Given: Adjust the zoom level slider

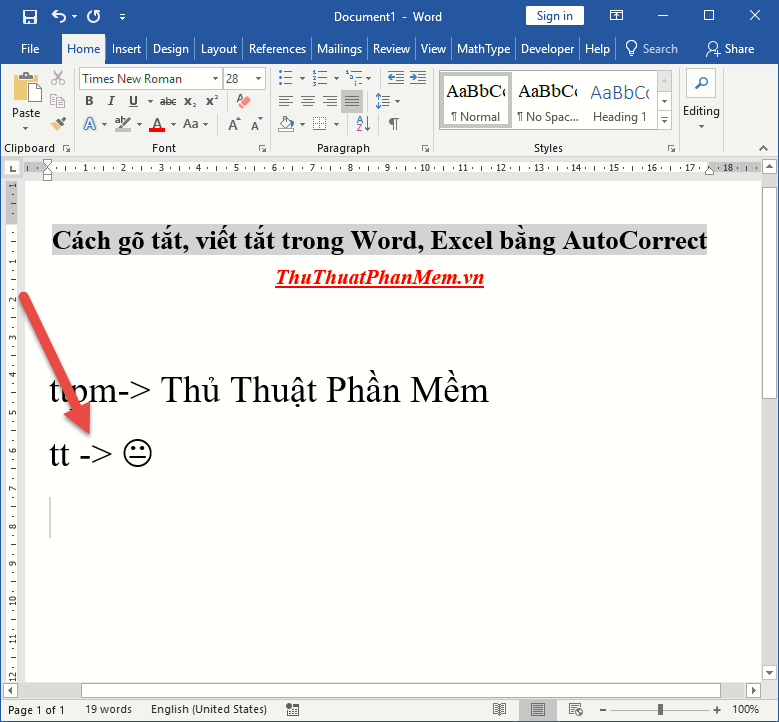Looking at the screenshot, I should (660, 710).
